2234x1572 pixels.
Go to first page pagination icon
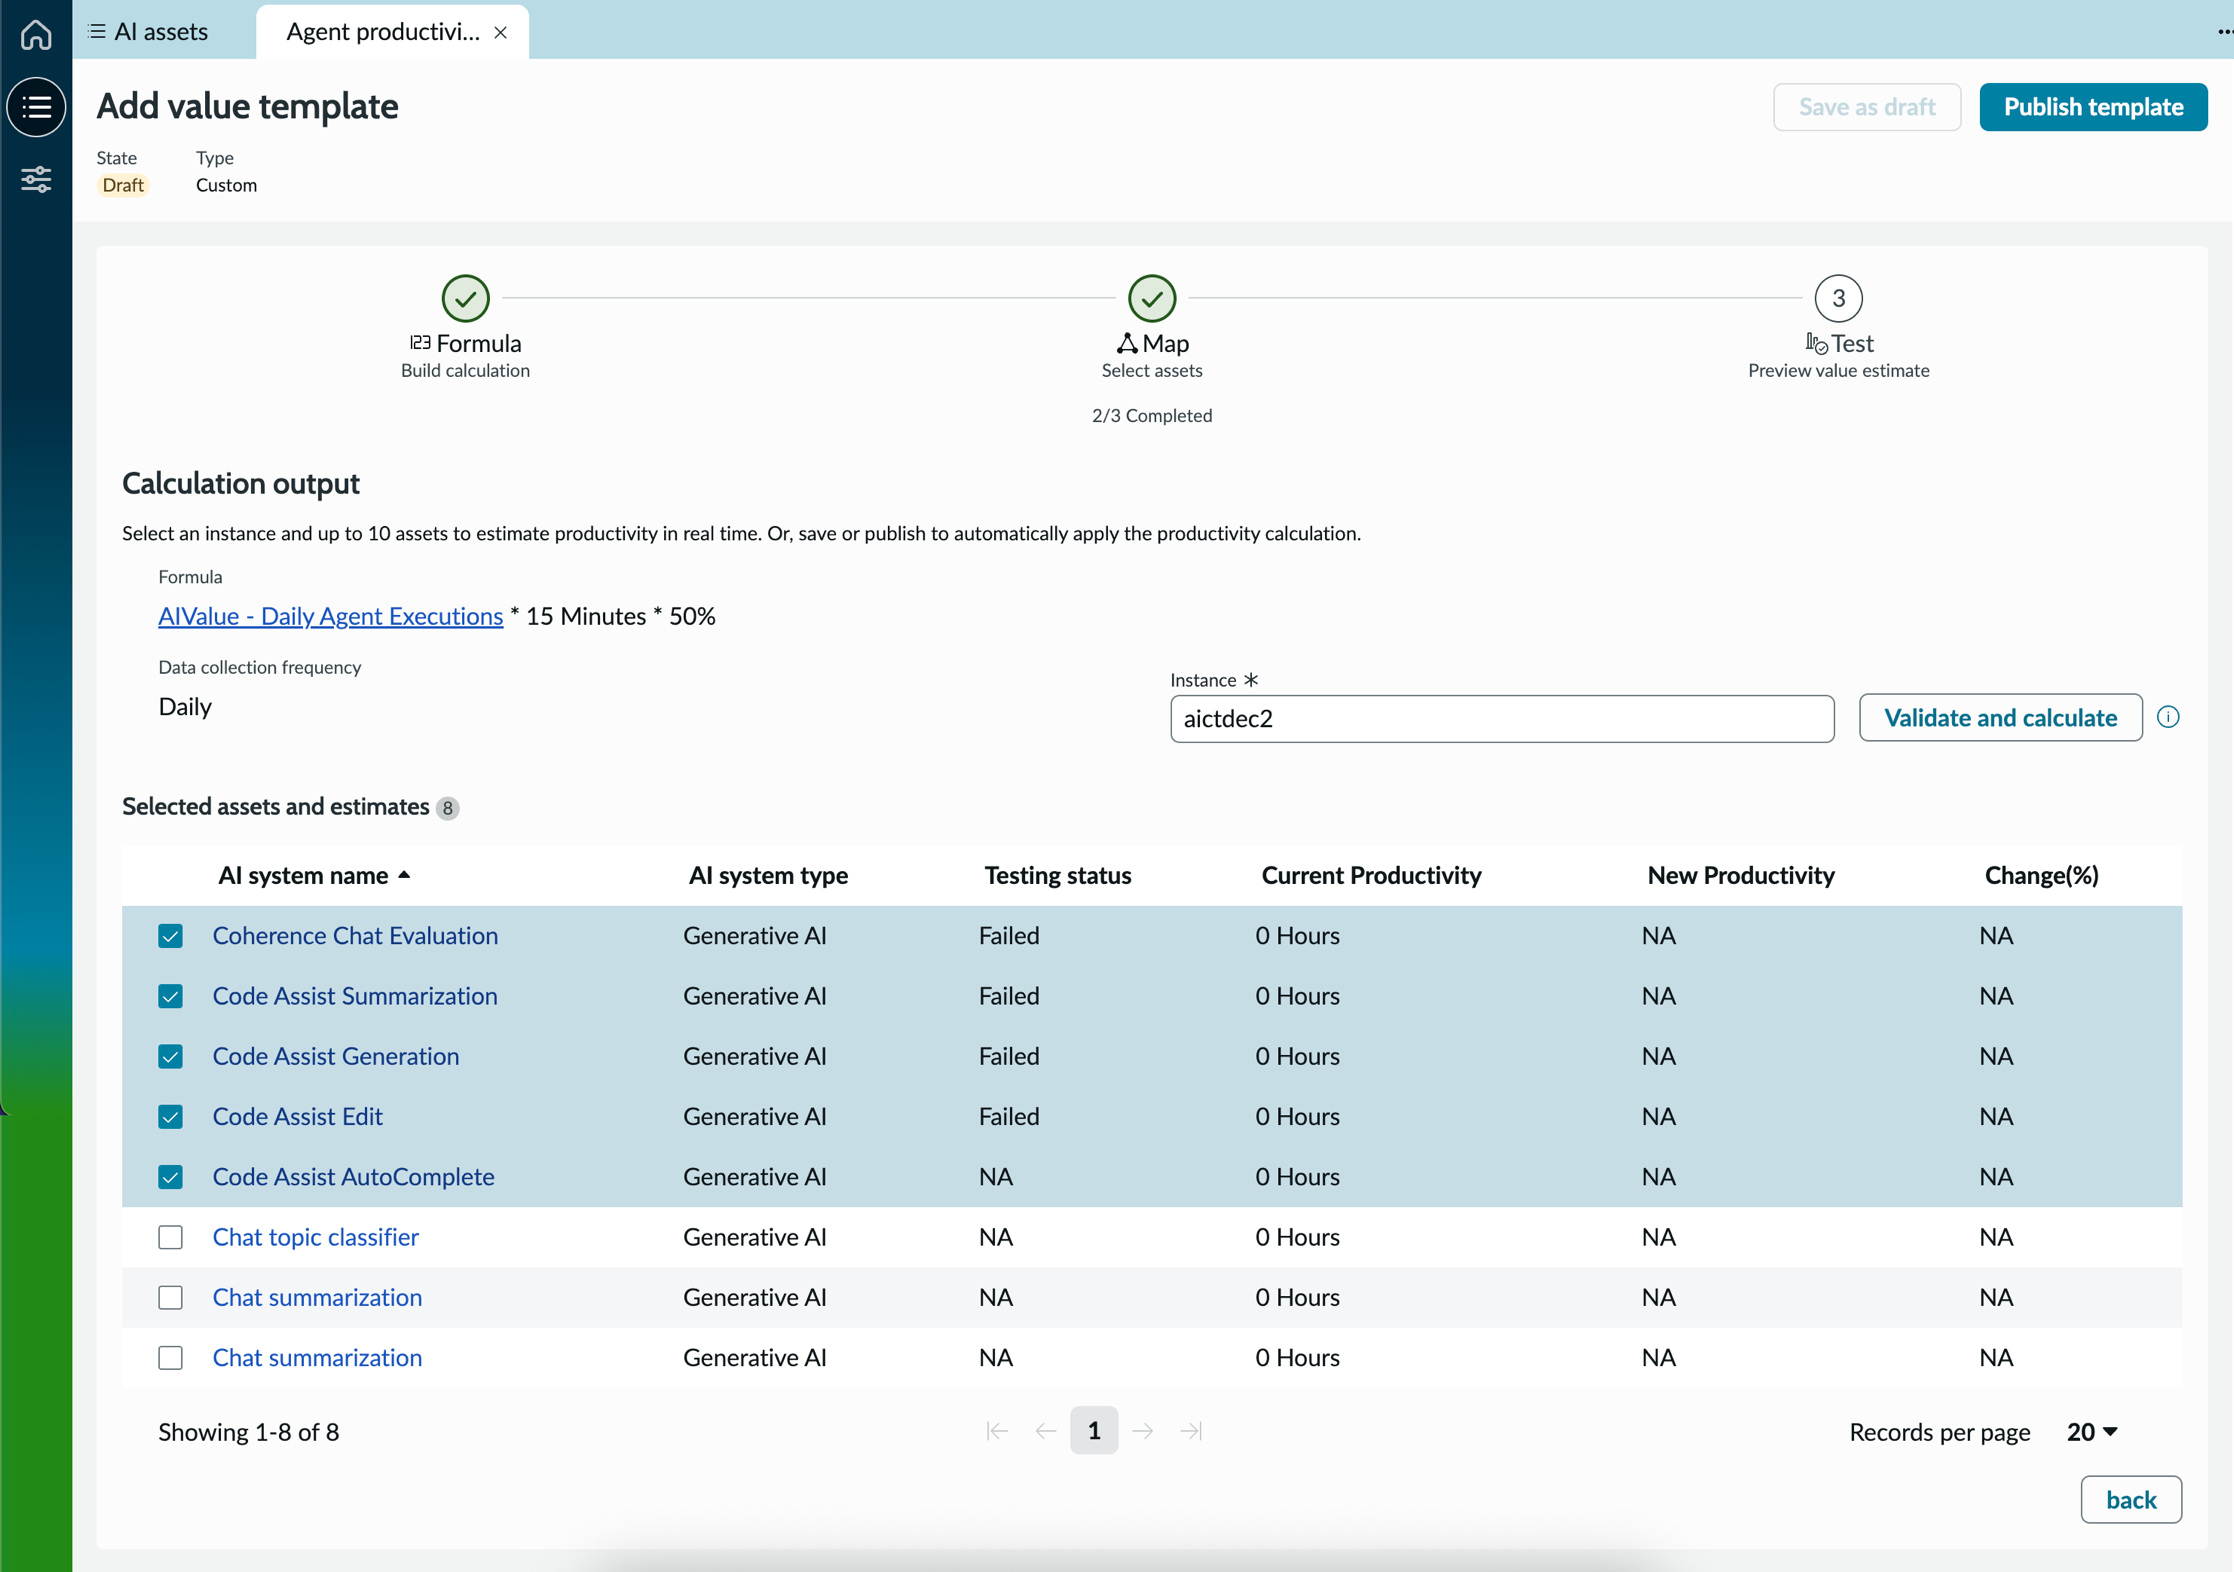(997, 1431)
